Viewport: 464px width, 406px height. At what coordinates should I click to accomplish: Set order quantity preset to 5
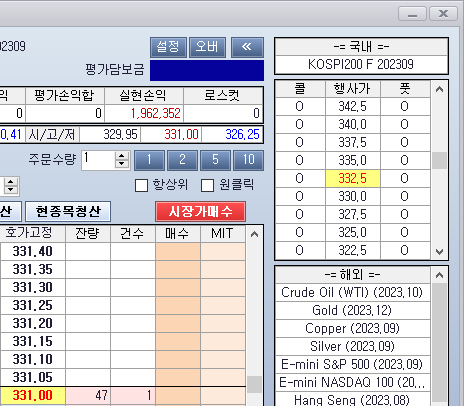pos(215,160)
